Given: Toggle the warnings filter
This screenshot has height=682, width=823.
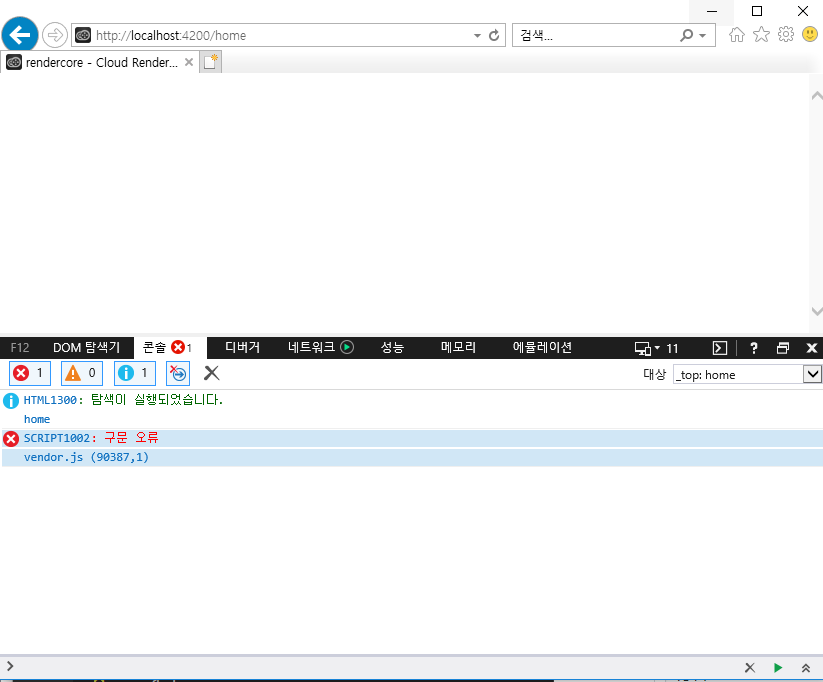Looking at the screenshot, I should [x=81, y=373].
